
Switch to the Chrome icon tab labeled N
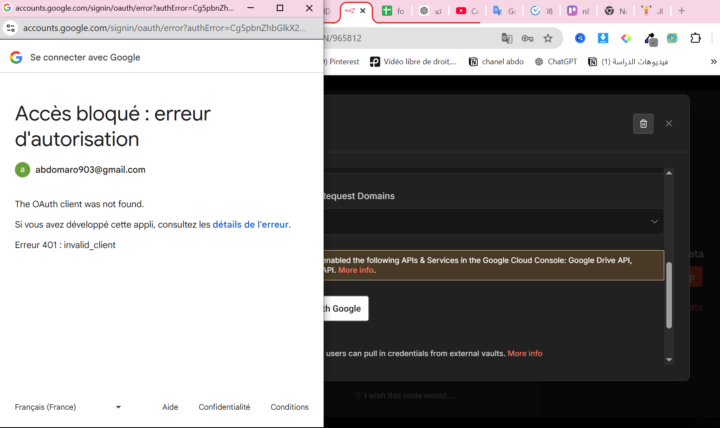point(615,11)
